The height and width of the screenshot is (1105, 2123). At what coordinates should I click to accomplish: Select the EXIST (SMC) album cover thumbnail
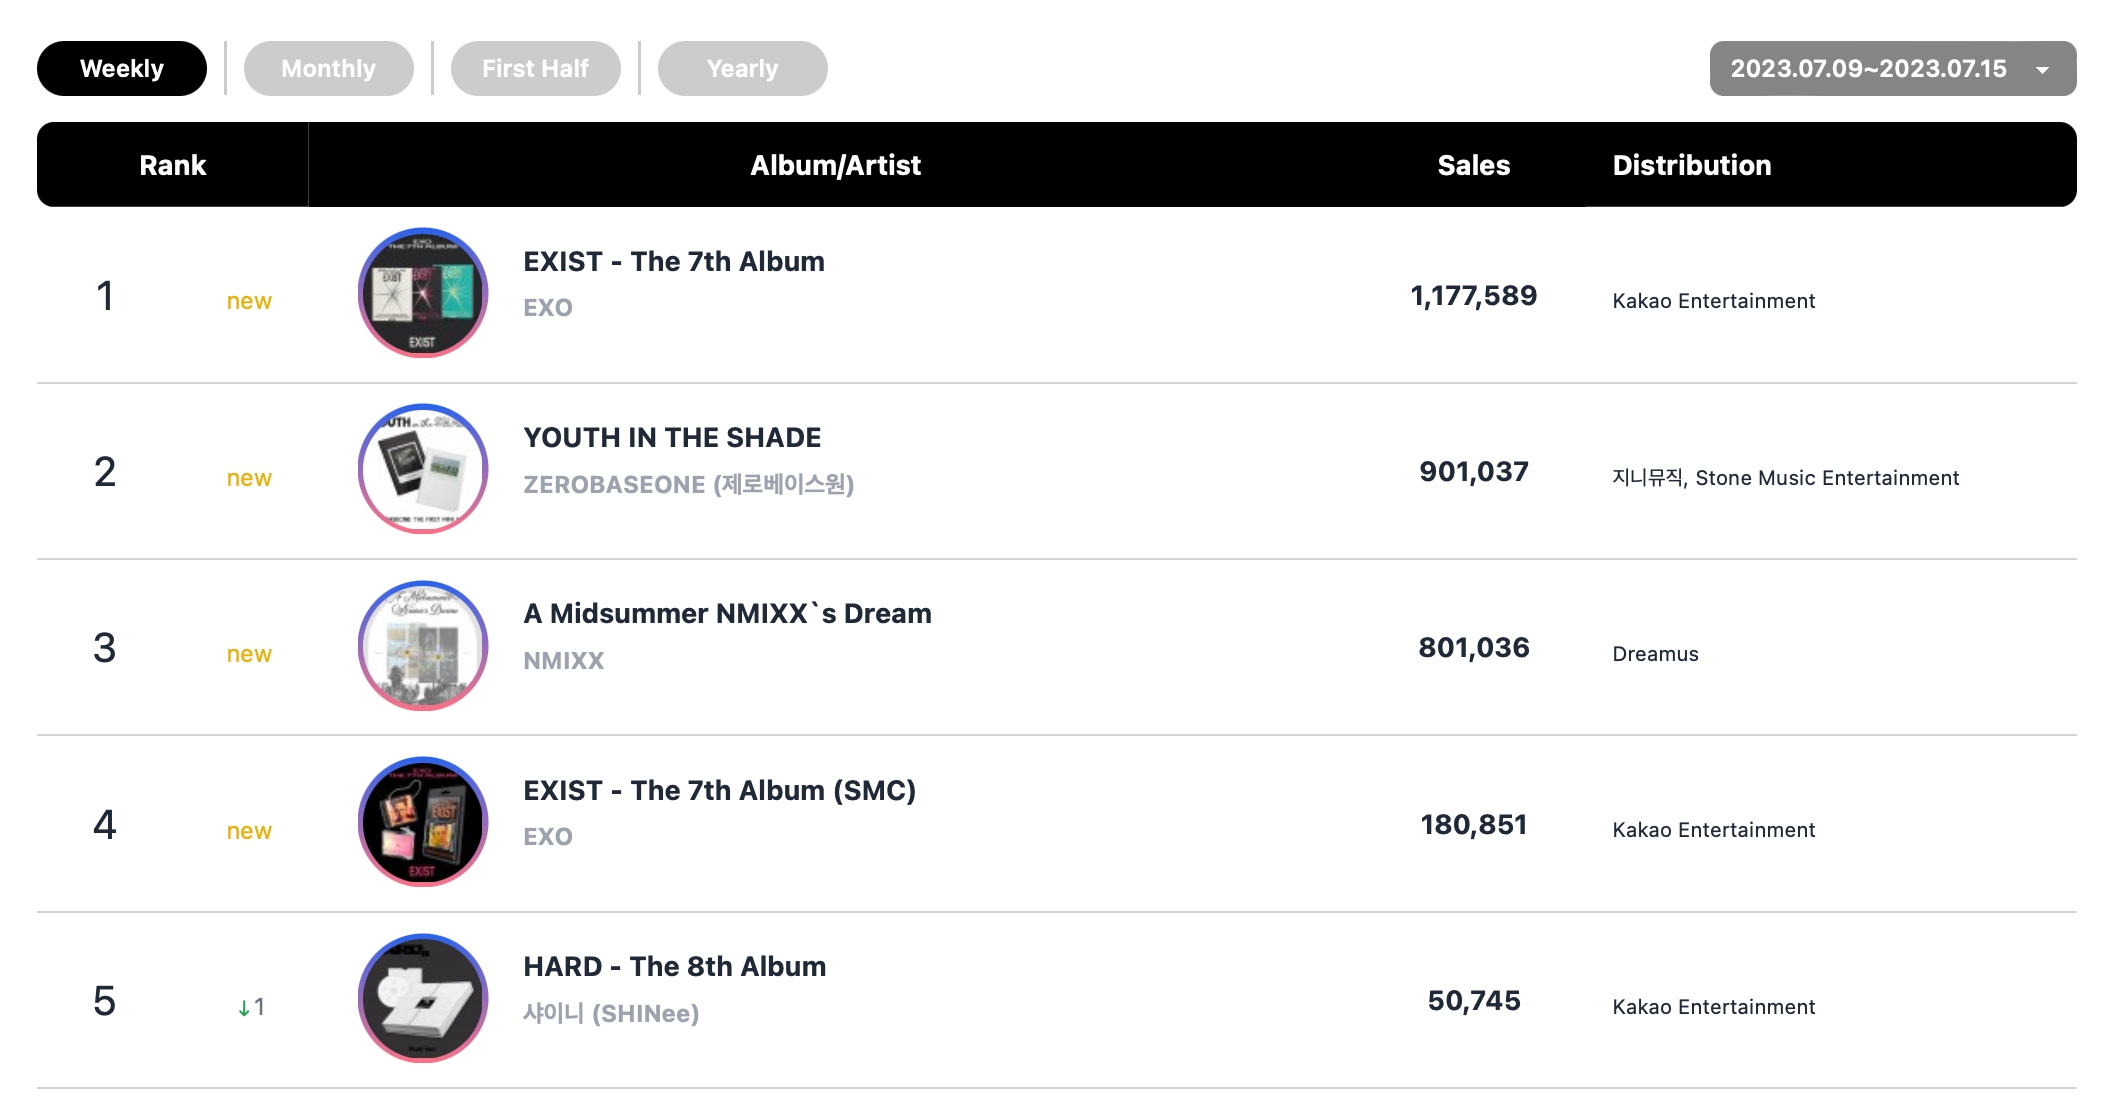coord(423,822)
